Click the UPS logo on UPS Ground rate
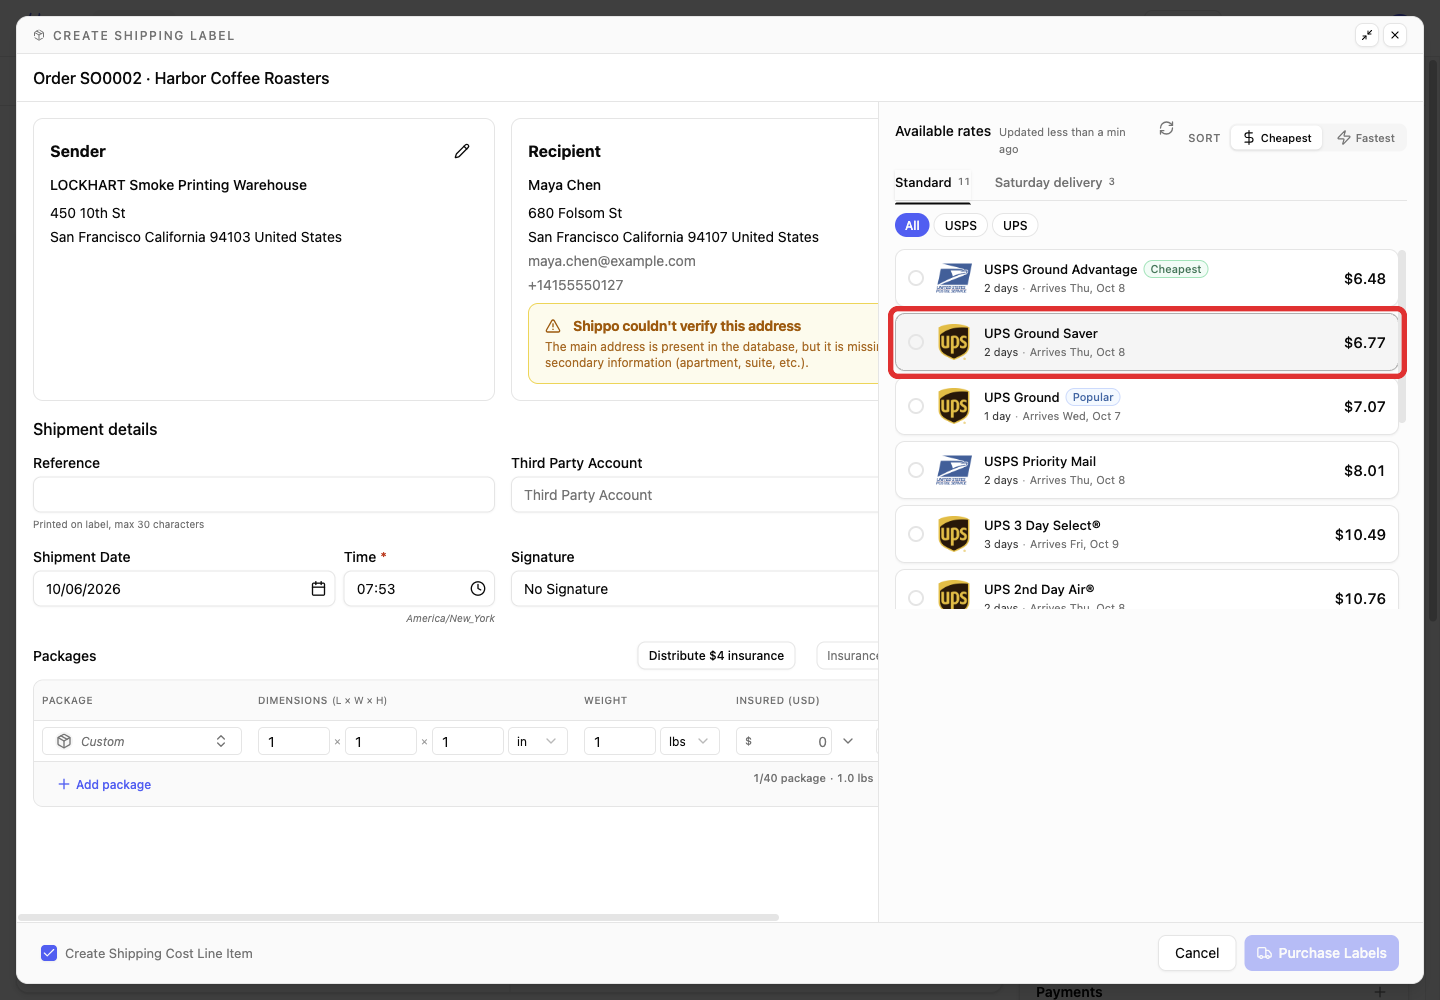Screen dimensions: 1440x1000 point(954,406)
